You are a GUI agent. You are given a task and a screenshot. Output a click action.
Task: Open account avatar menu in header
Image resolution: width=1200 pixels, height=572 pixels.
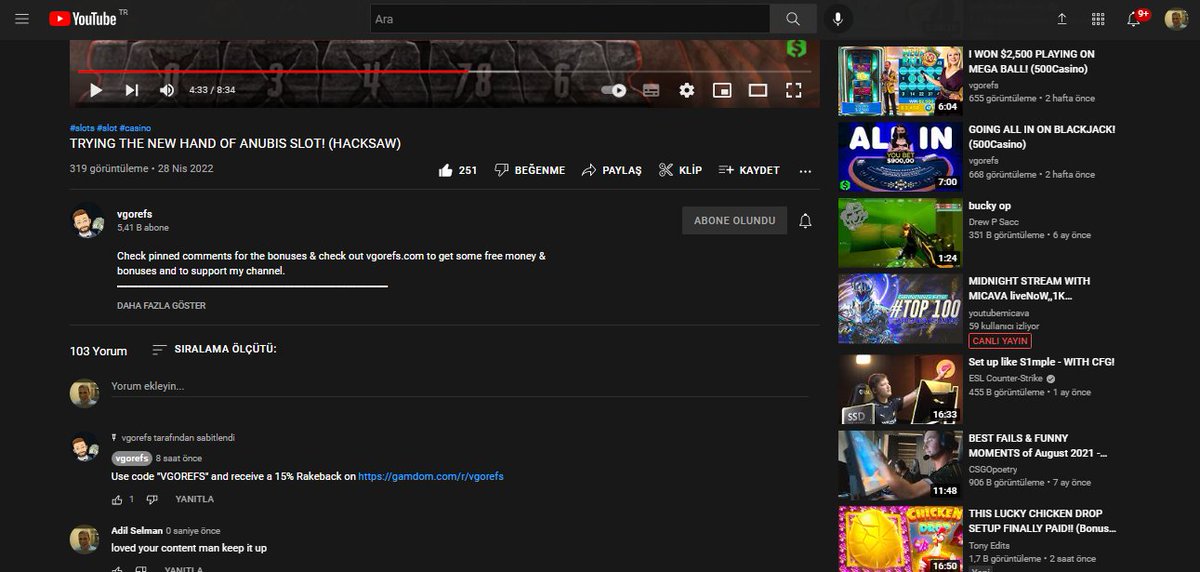(x=1176, y=19)
